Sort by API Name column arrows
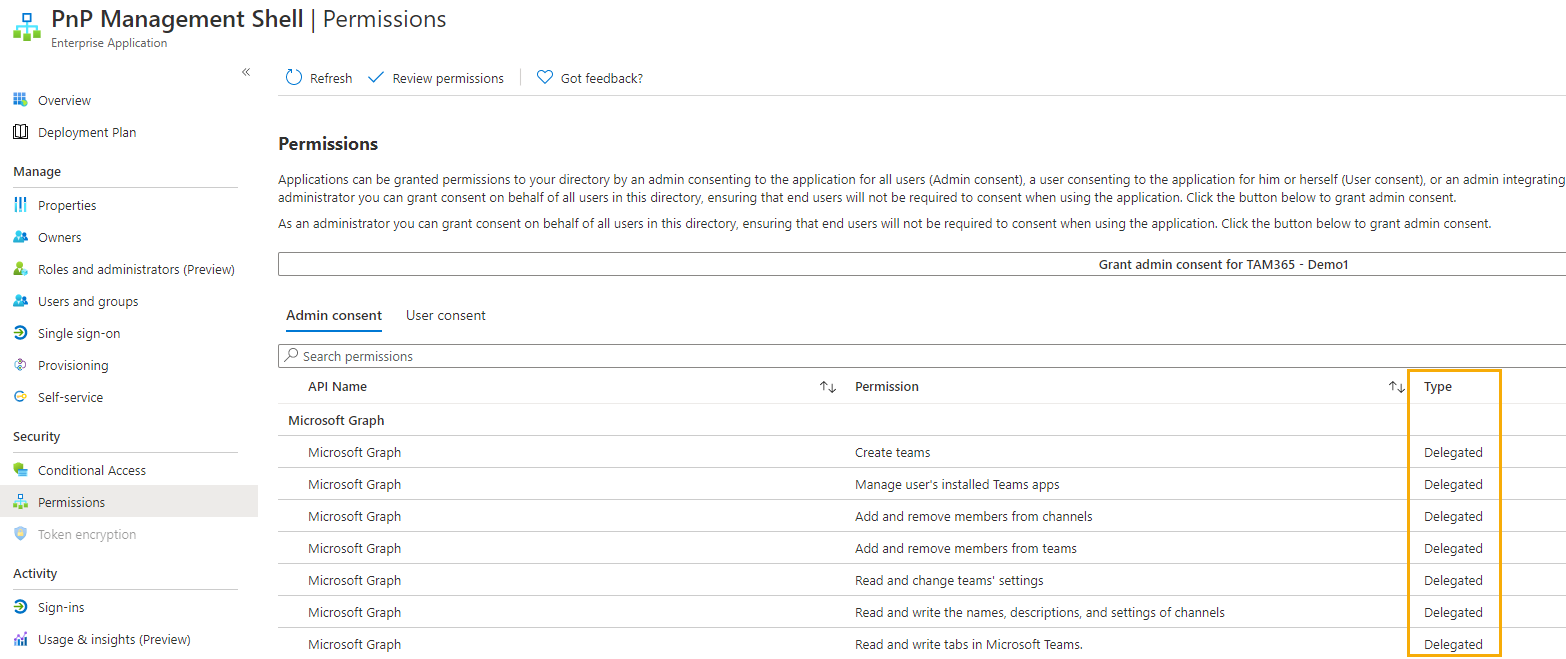 click(828, 387)
